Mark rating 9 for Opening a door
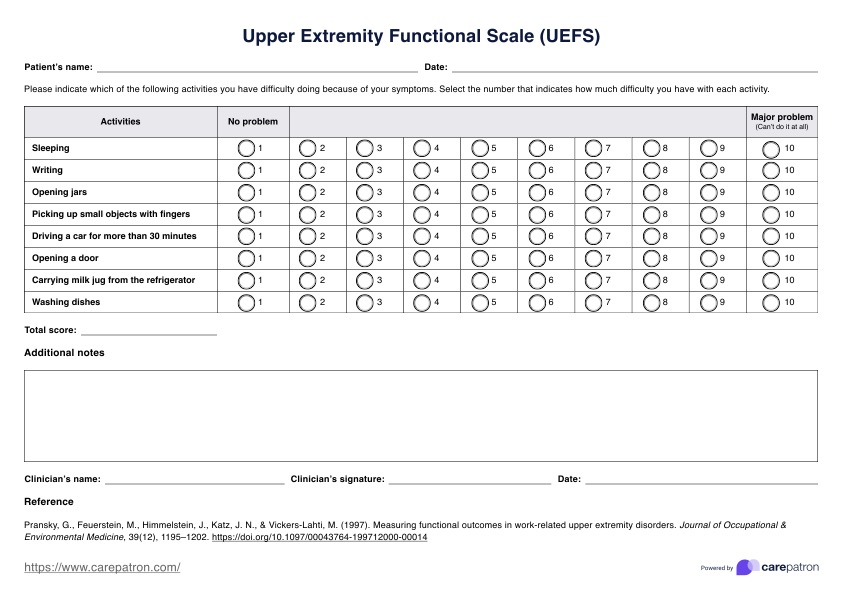Image resolution: width=842 pixels, height=595 pixels. 709,258
